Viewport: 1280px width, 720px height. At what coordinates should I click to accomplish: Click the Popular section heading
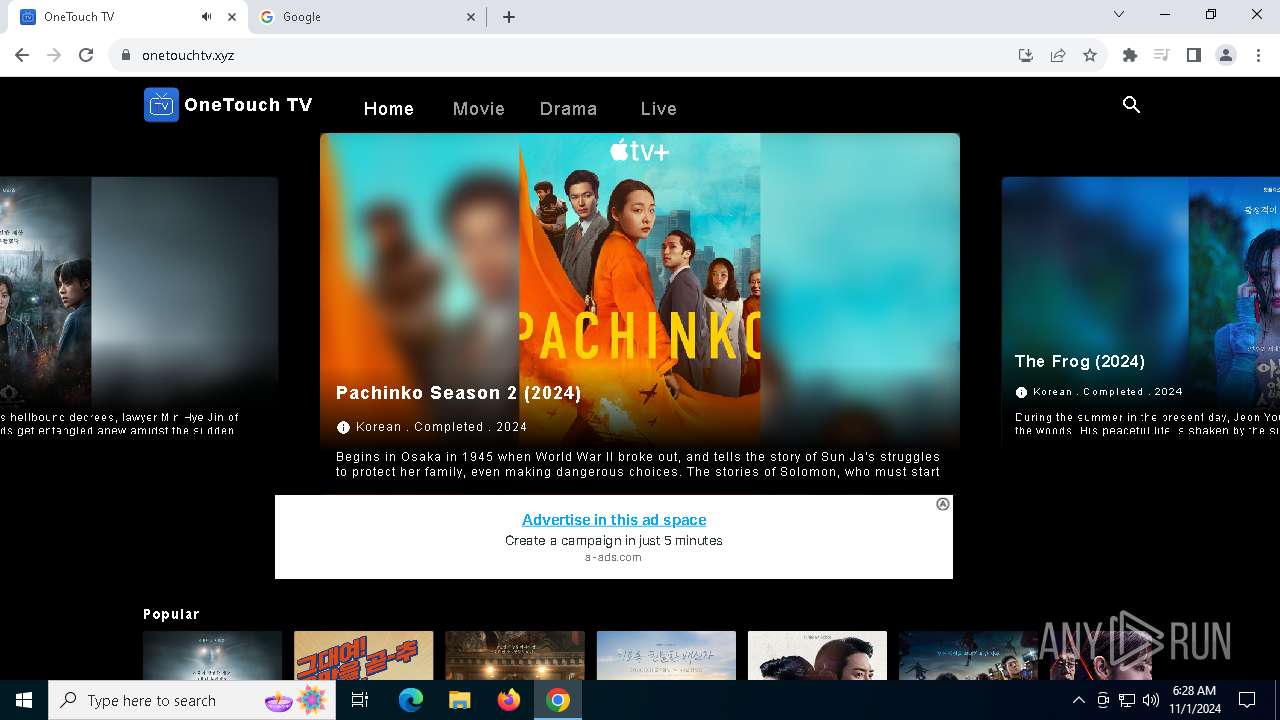click(171, 614)
